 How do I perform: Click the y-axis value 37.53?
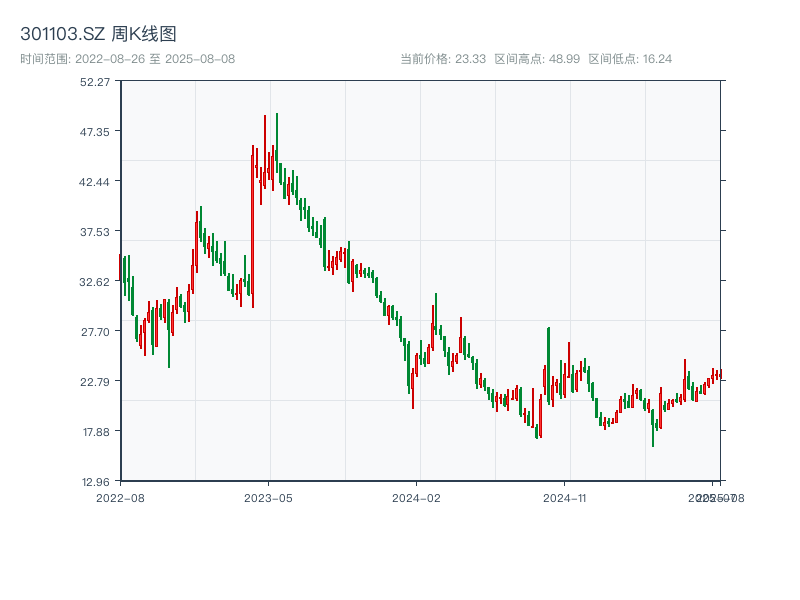tap(95, 232)
